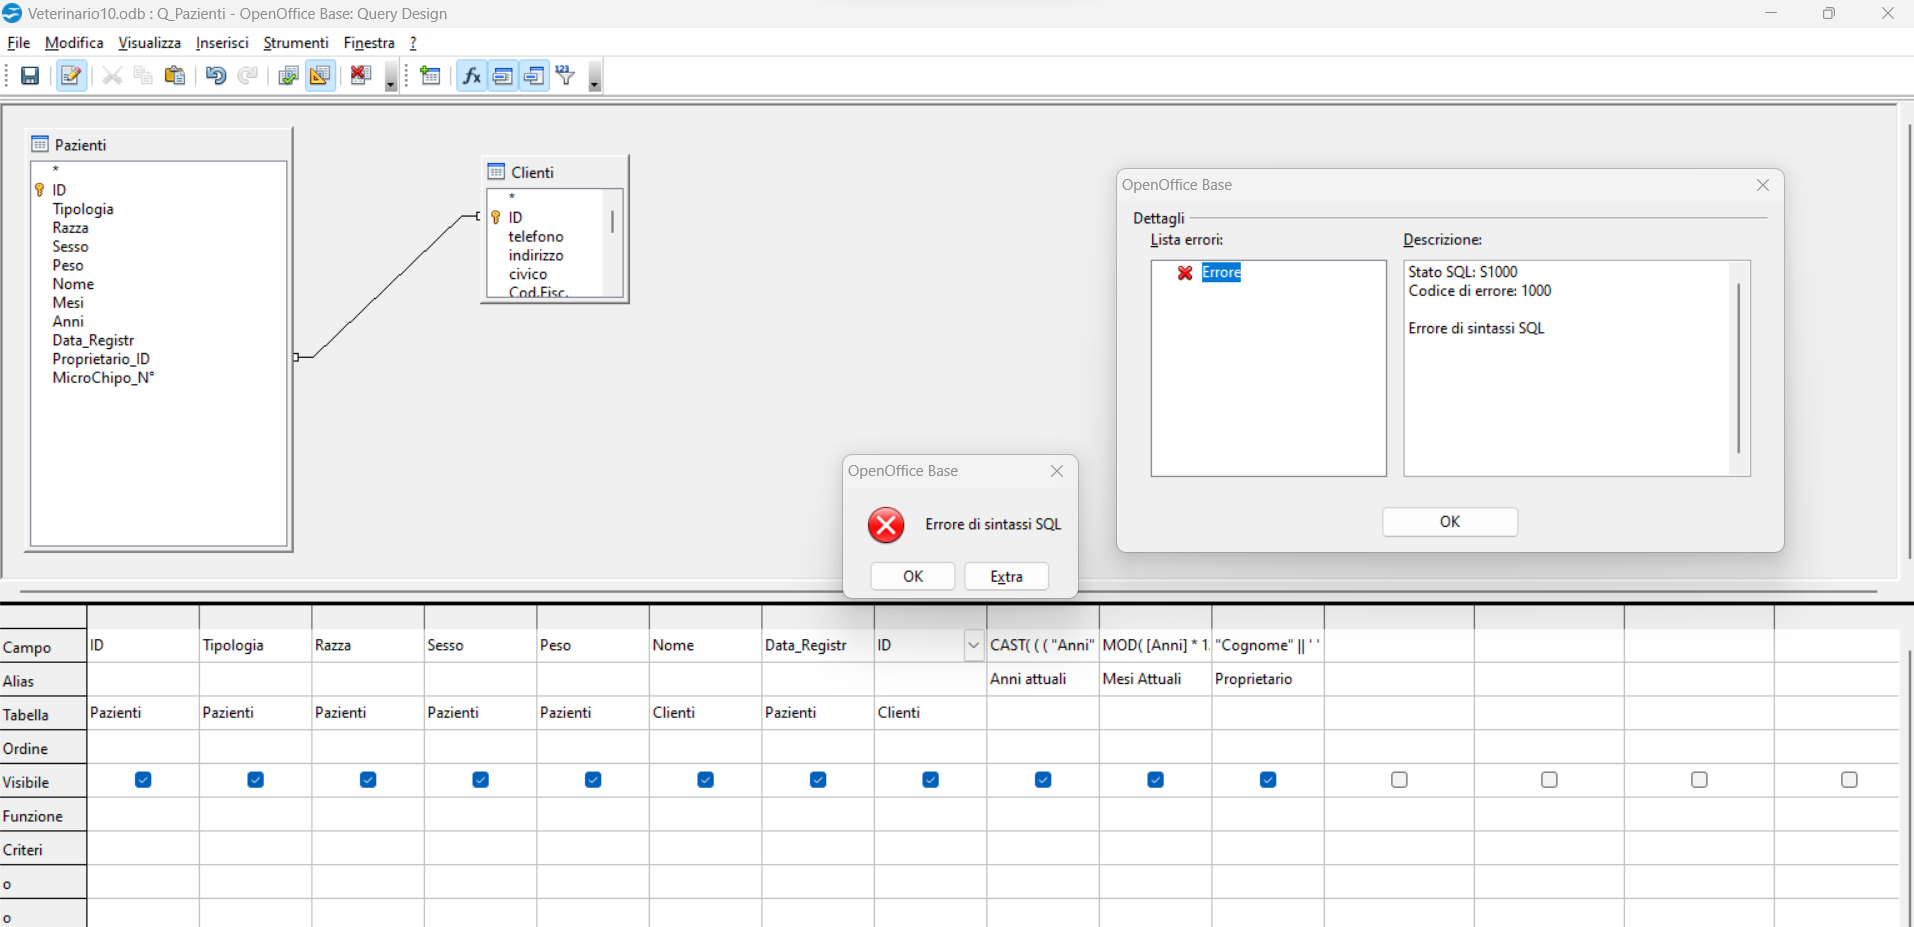
Task: Click the red Errore icon in error list
Action: (x=1185, y=273)
